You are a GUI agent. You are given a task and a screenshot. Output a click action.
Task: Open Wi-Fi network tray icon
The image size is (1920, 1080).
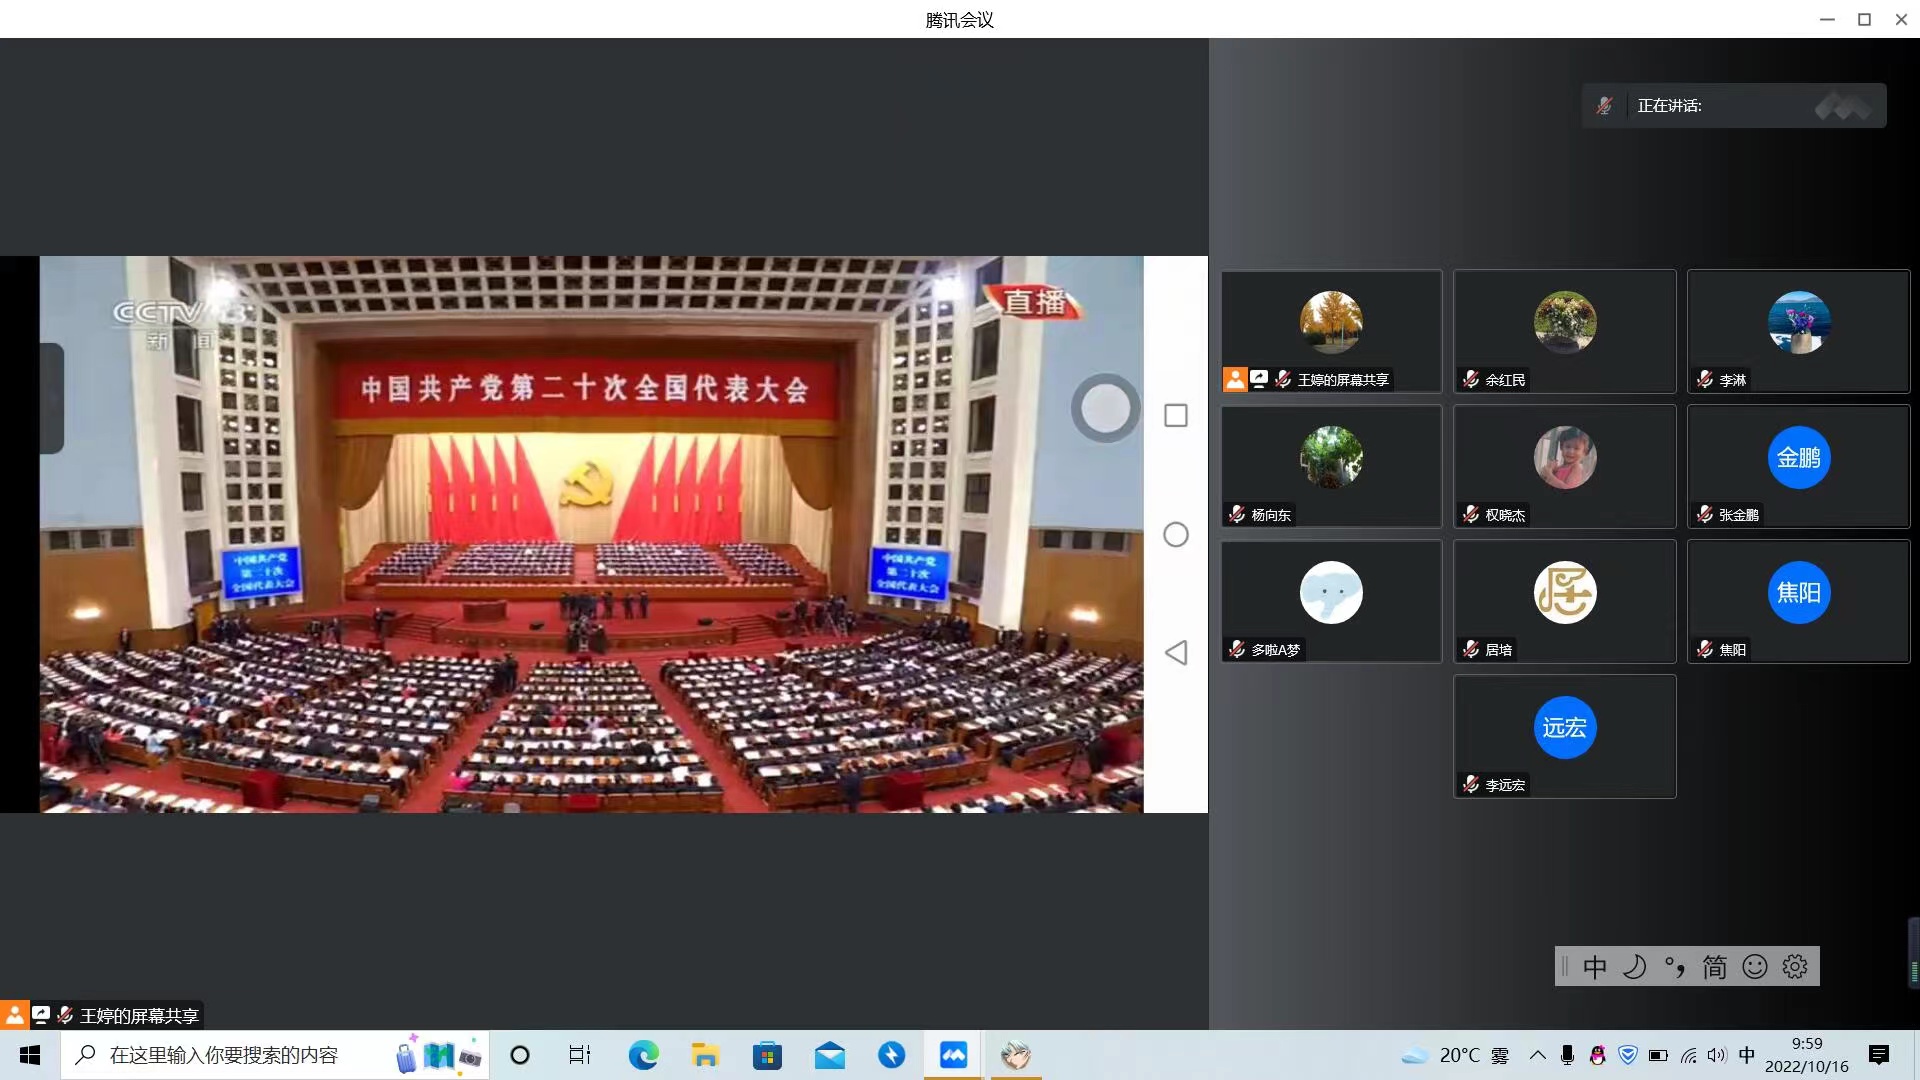(1688, 1055)
